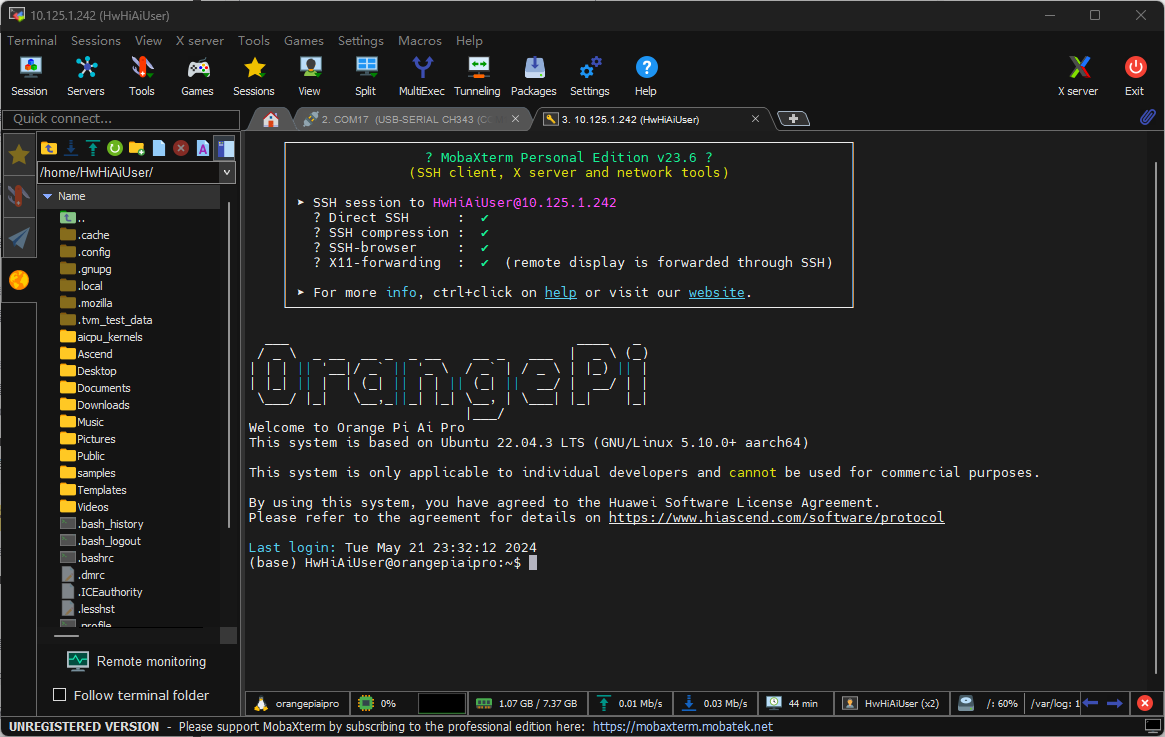Close the 10.125.1.242 session tab
The image size is (1165, 737).
coord(756,119)
